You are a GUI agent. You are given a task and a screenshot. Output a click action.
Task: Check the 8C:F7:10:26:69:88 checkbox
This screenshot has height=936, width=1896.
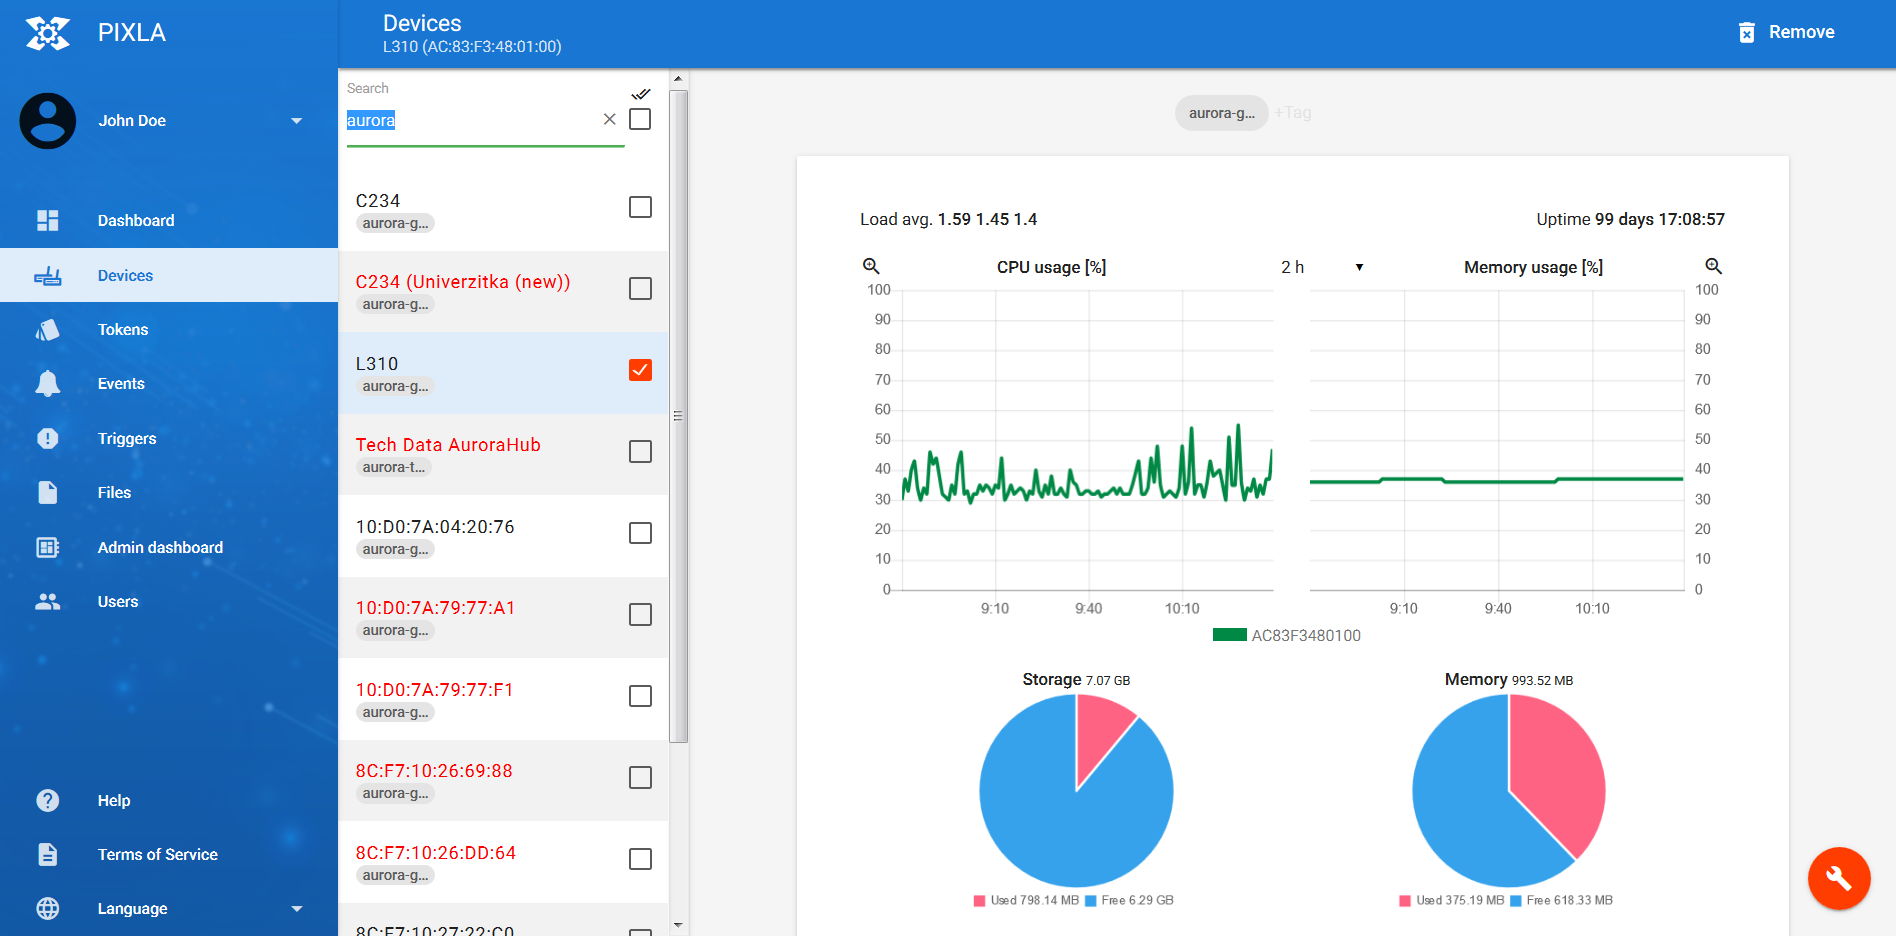[x=640, y=777]
